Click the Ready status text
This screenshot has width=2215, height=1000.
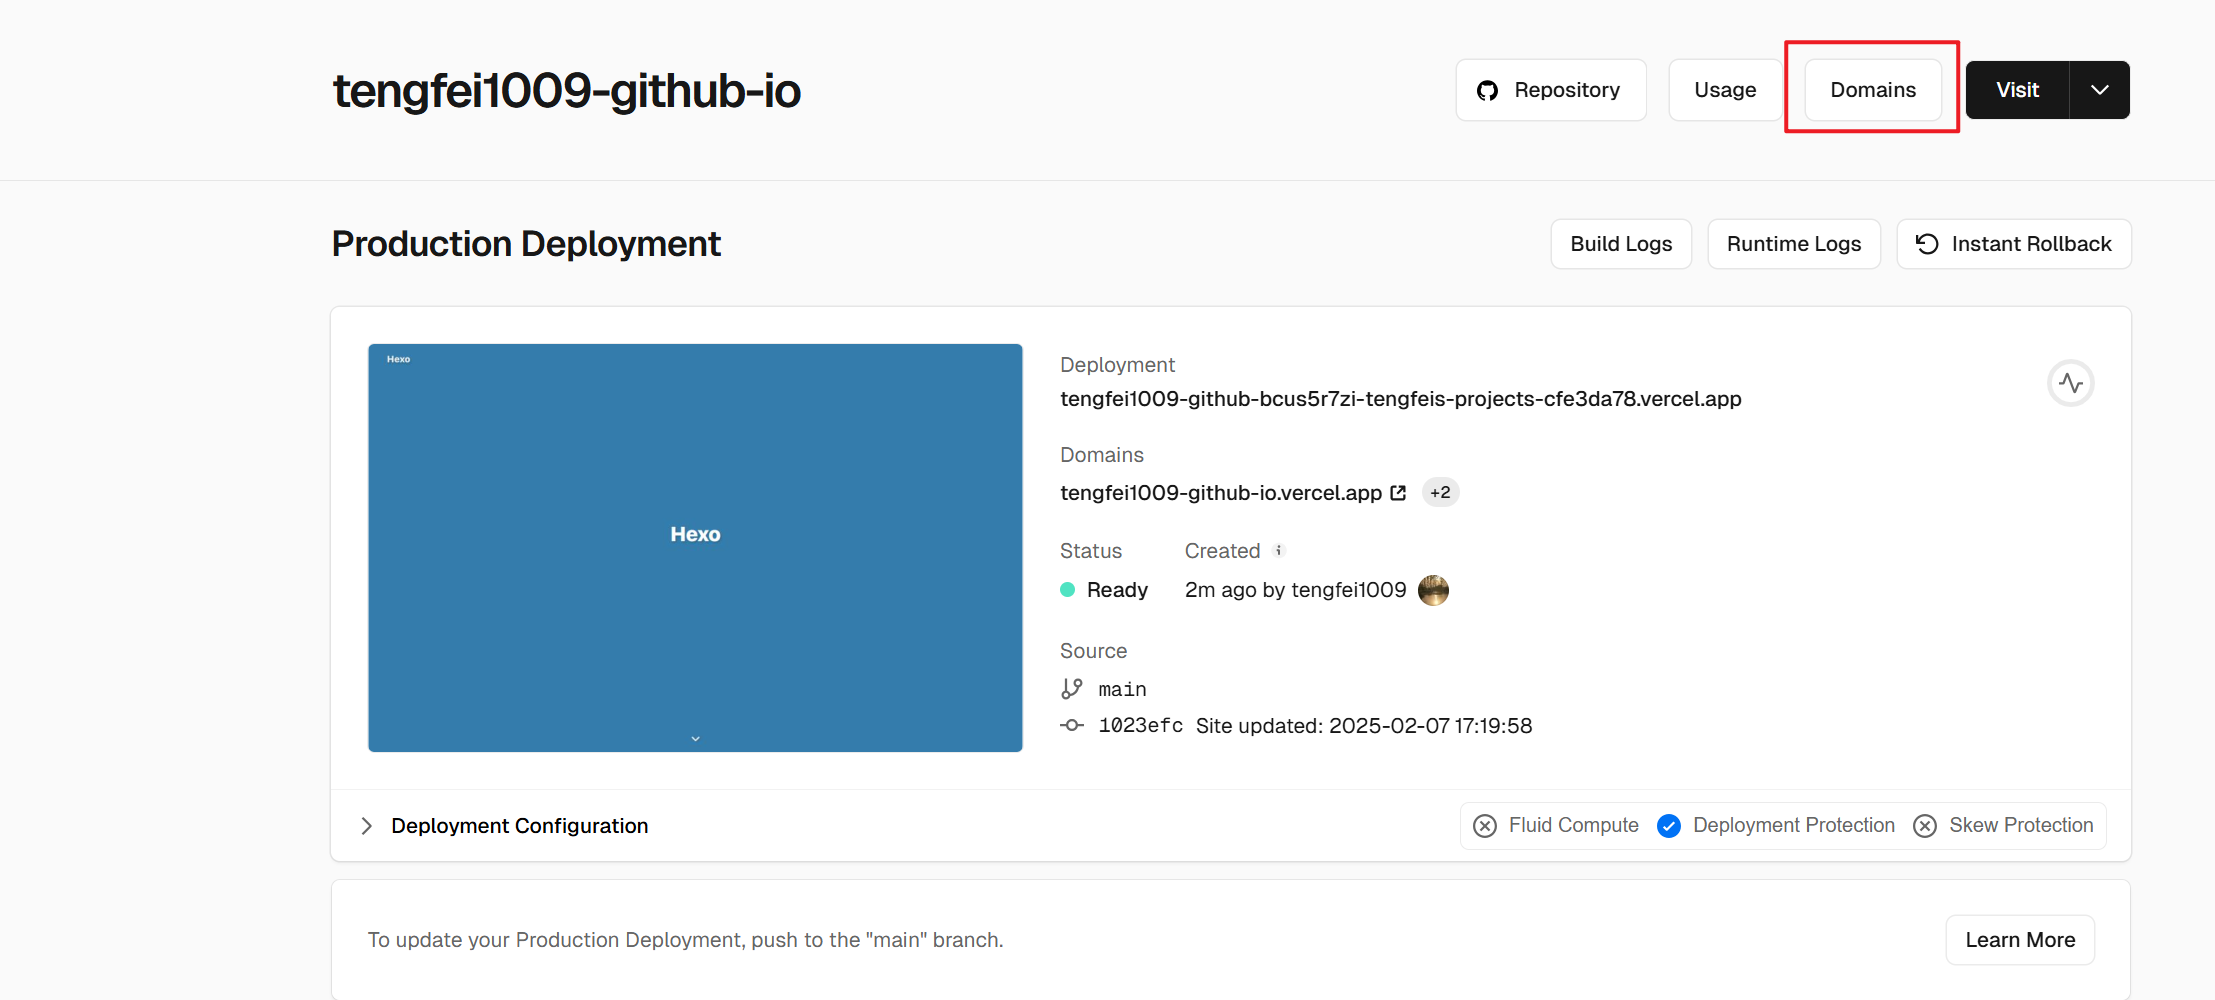(1117, 590)
